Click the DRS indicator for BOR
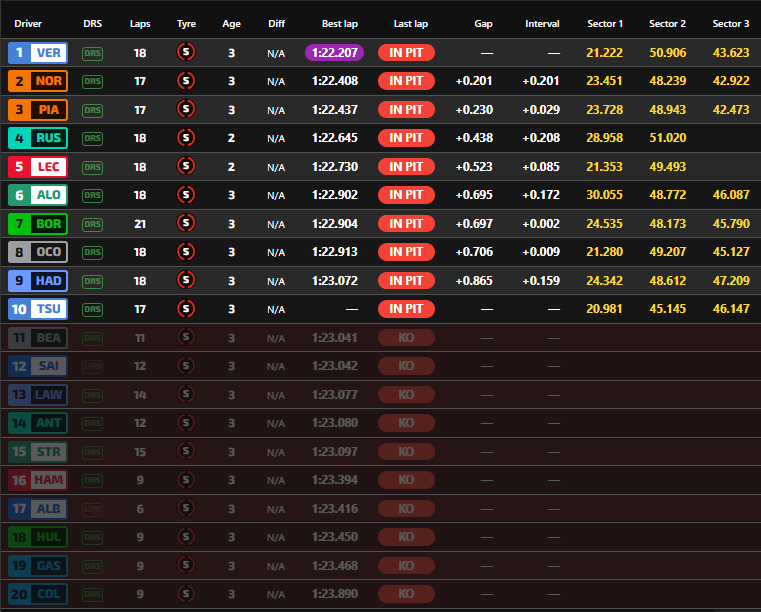 92,224
